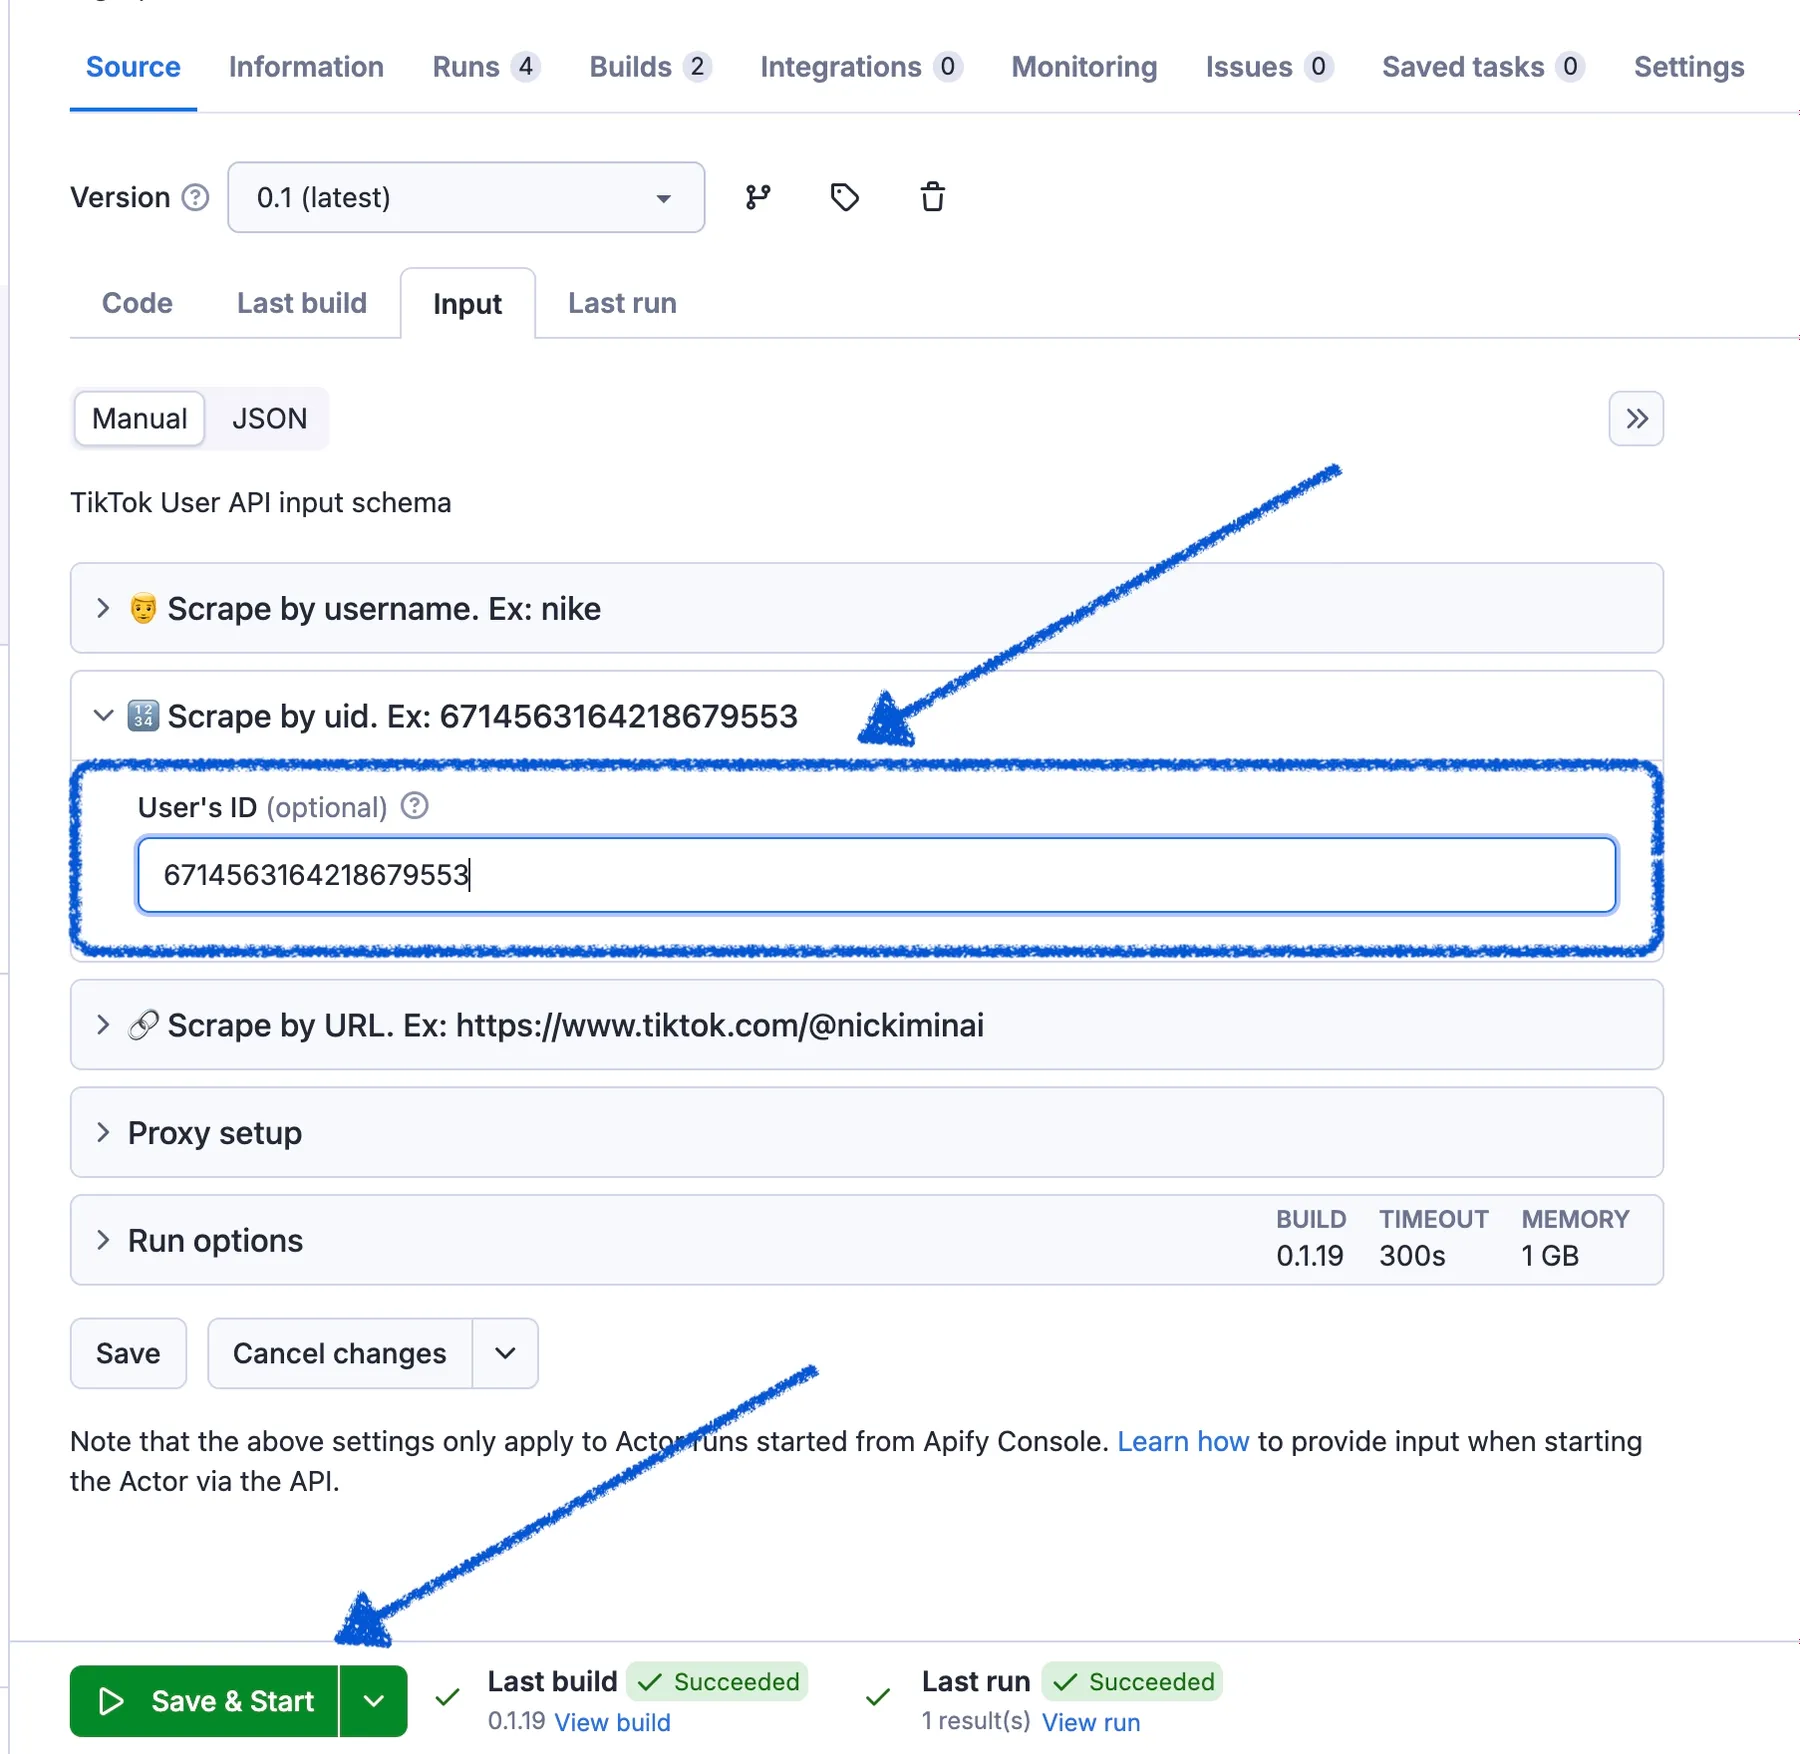
Task: Click the Save button
Action: click(128, 1354)
